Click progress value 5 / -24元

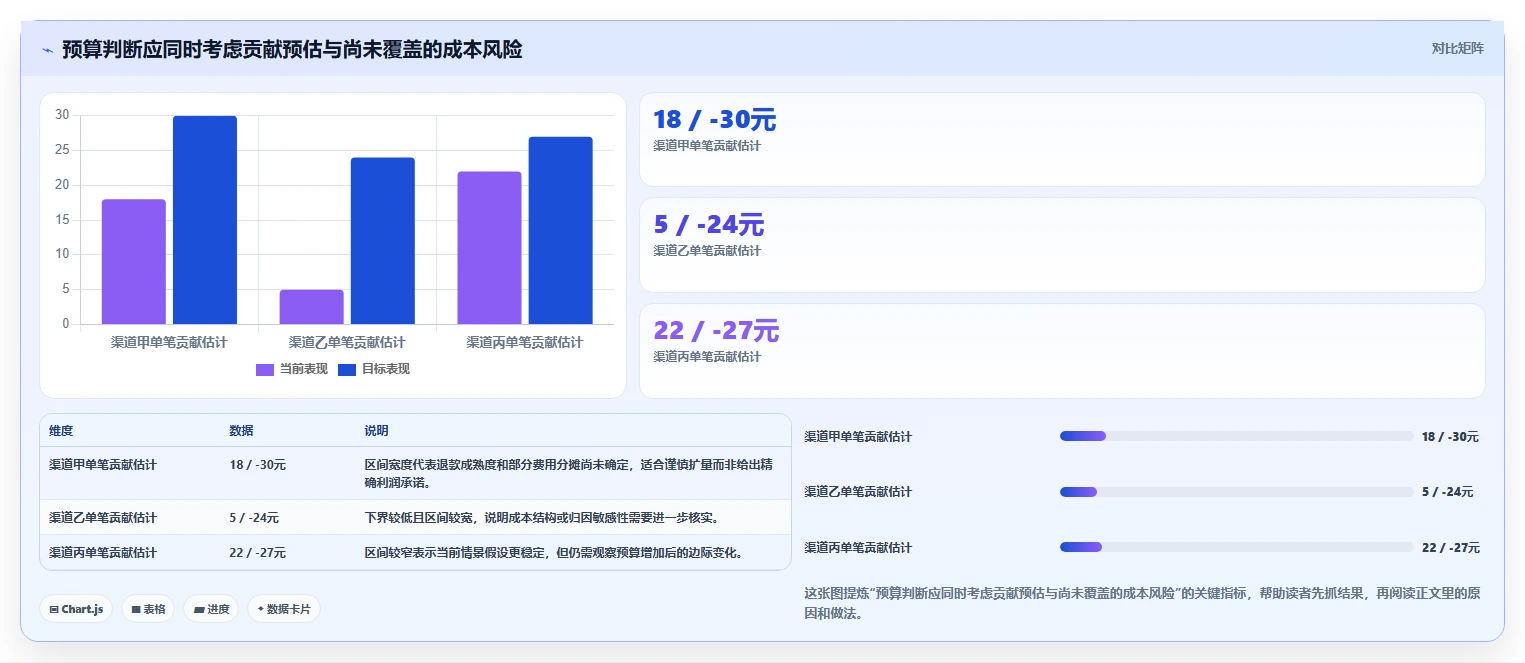tap(1447, 492)
